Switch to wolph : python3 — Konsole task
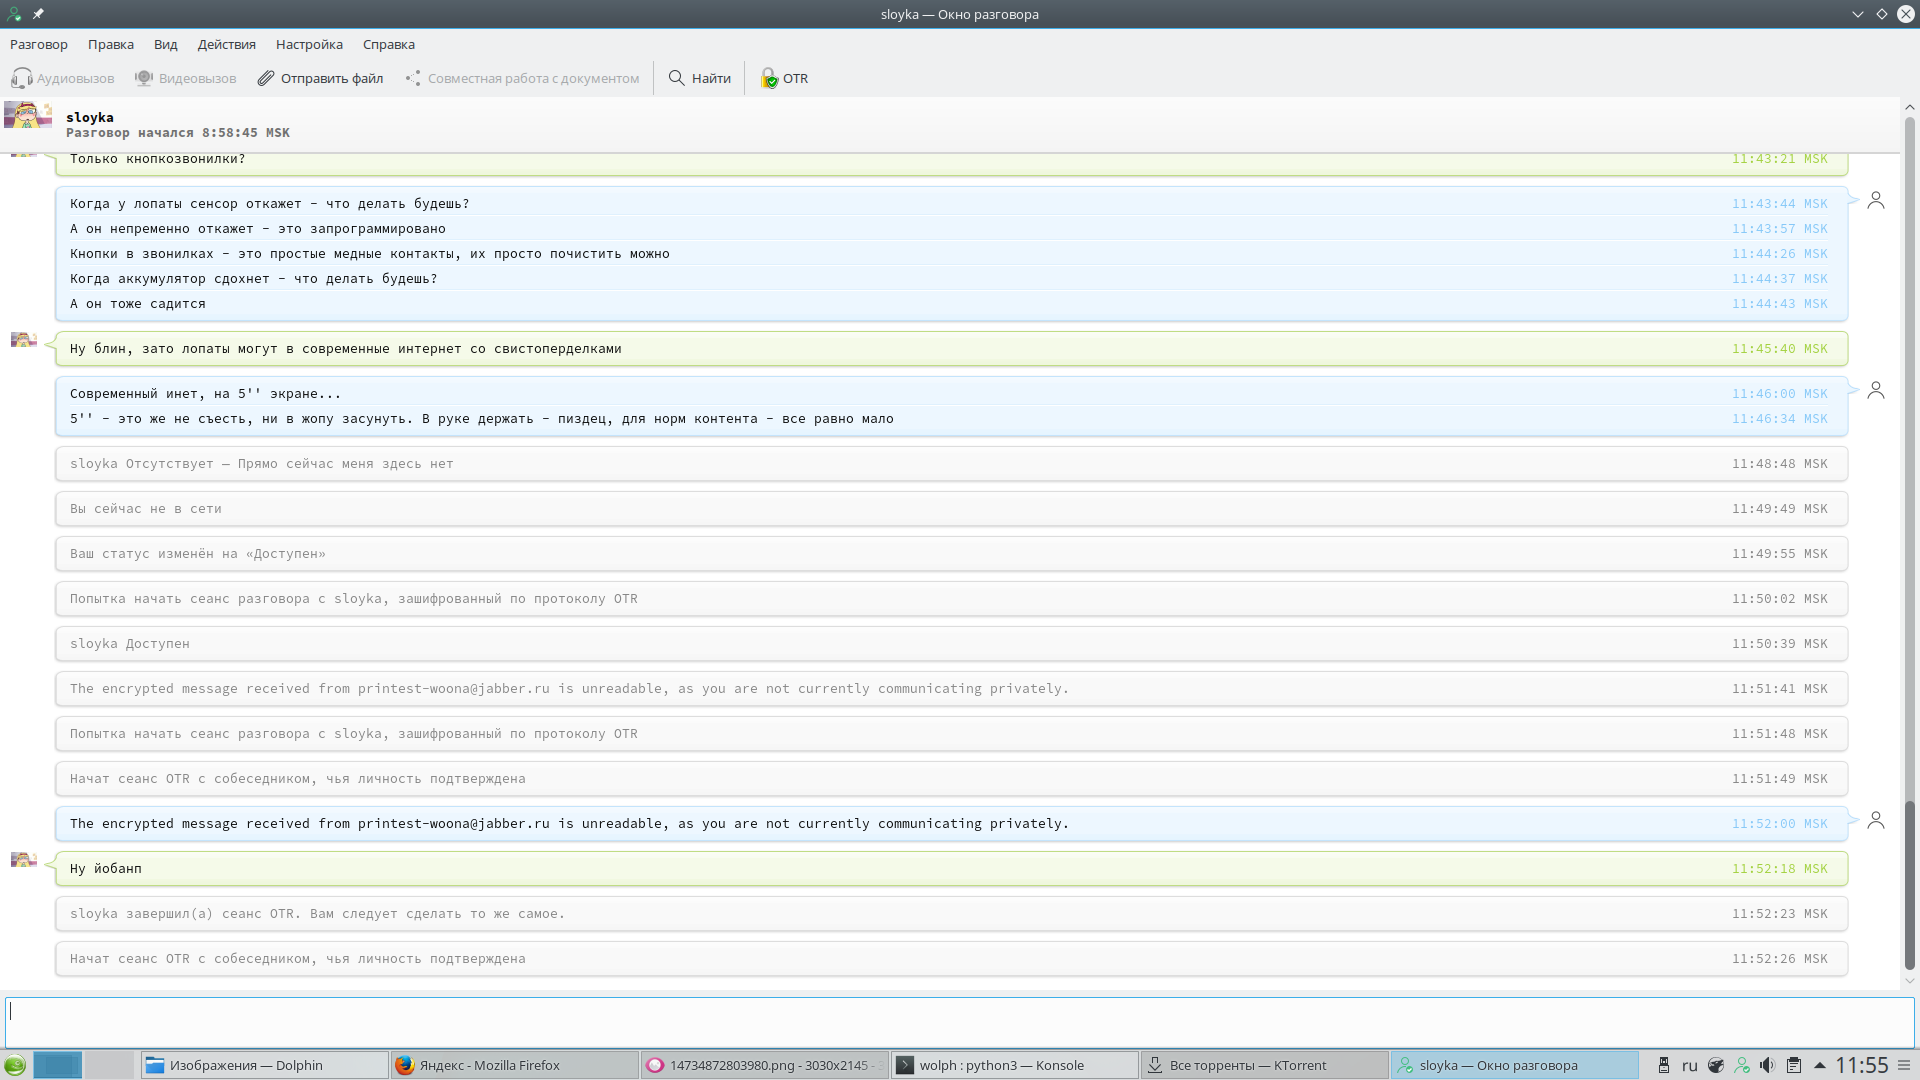The height and width of the screenshot is (1080, 1920). pyautogui.click(x=1014, y=1065)
